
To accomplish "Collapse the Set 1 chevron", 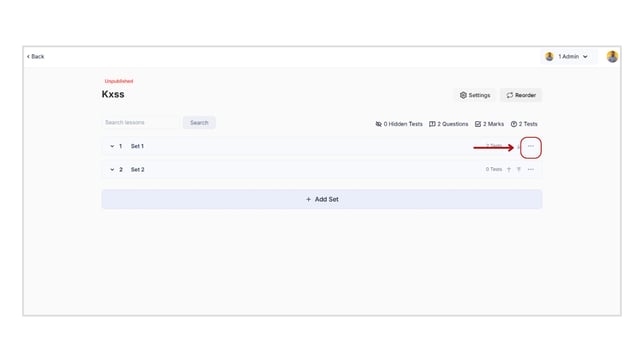I will (112, 146).
